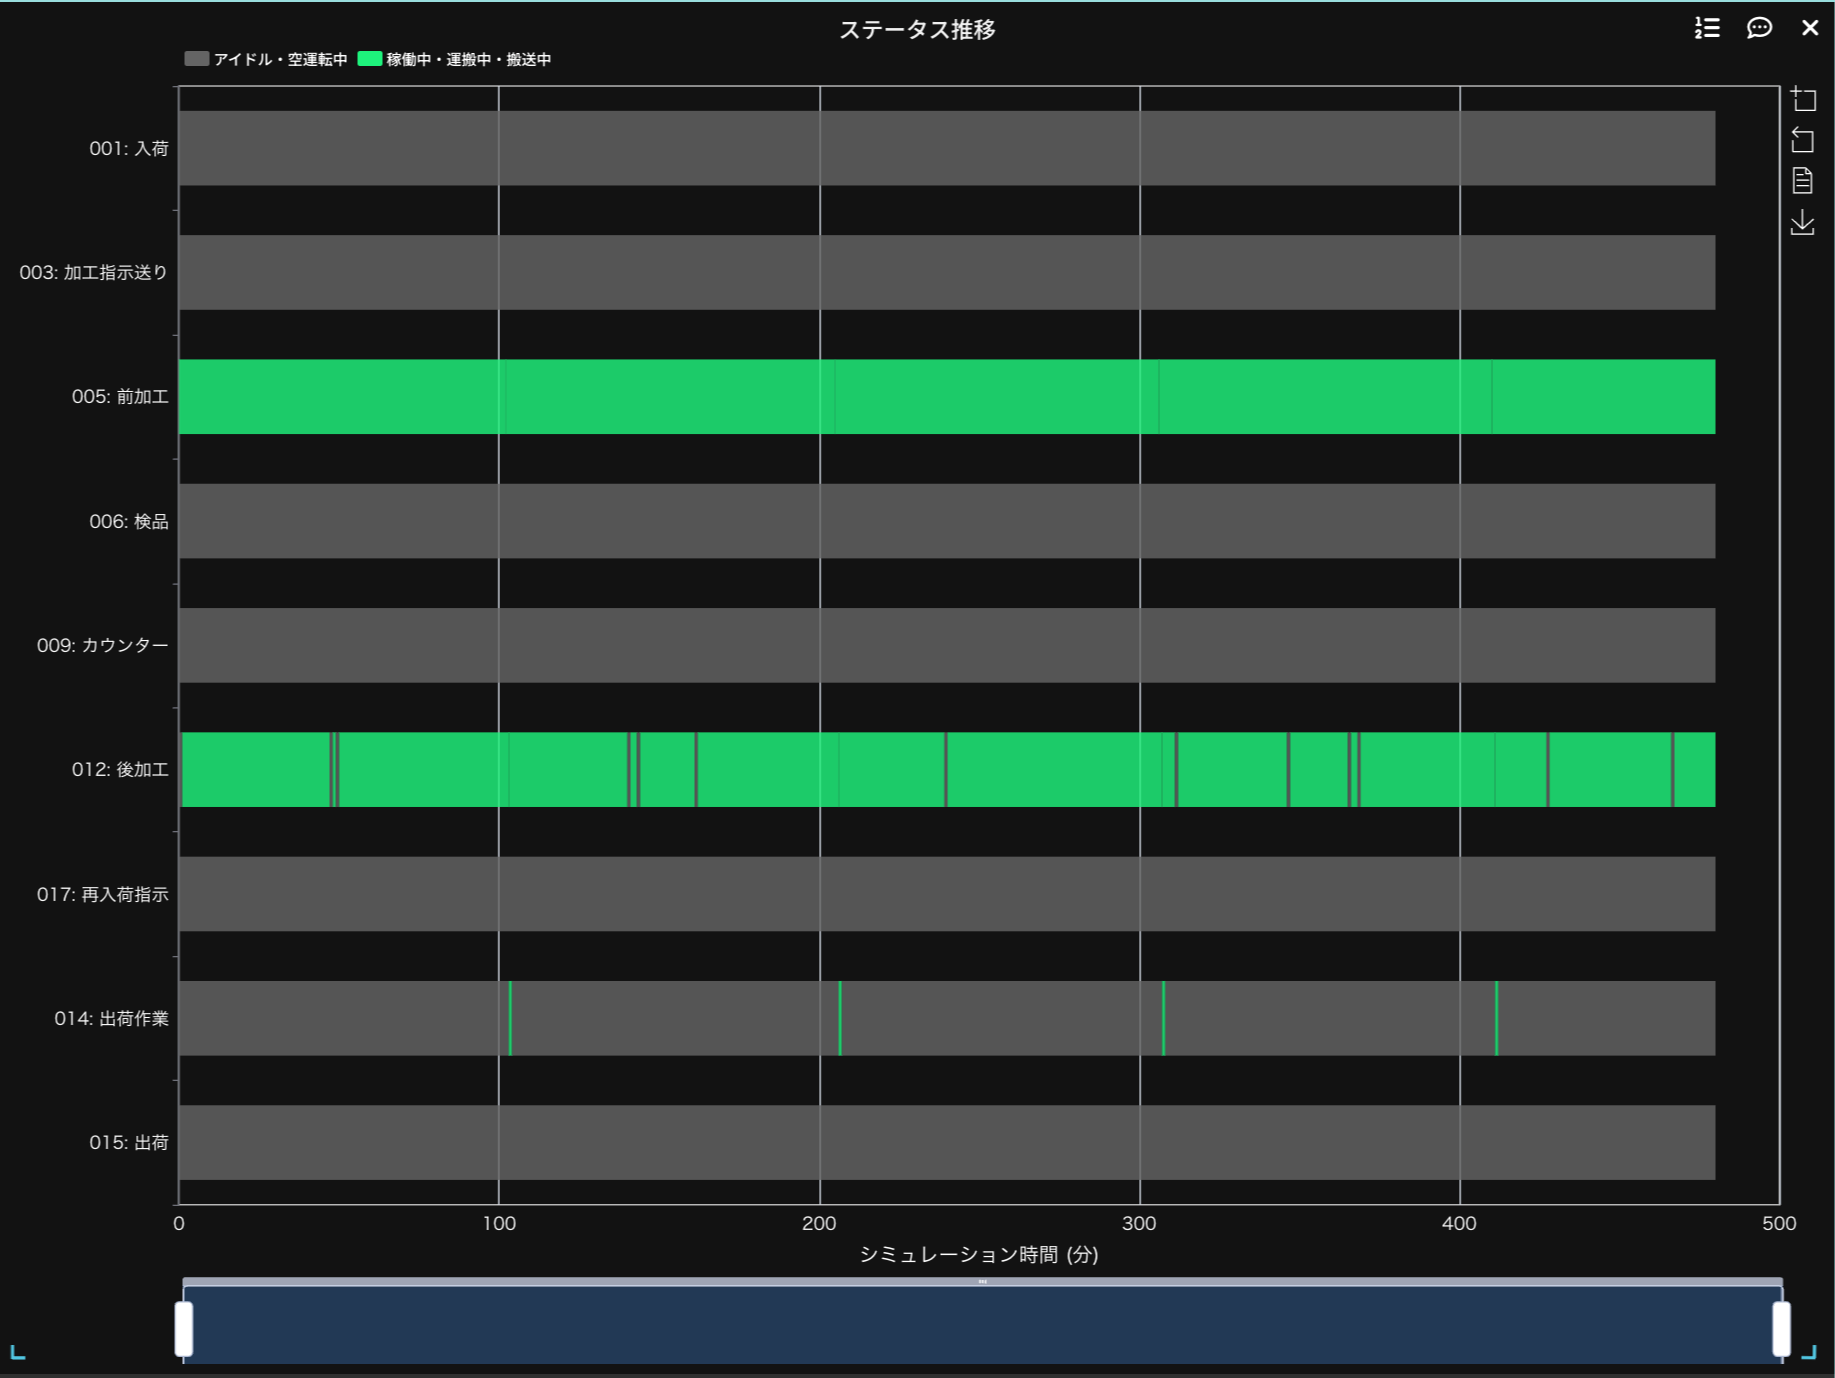The height and width of the screenshot is (1378, 1835).
Task: Click the zoom reset back-arrow icon
Action: tap(1803, 140)
